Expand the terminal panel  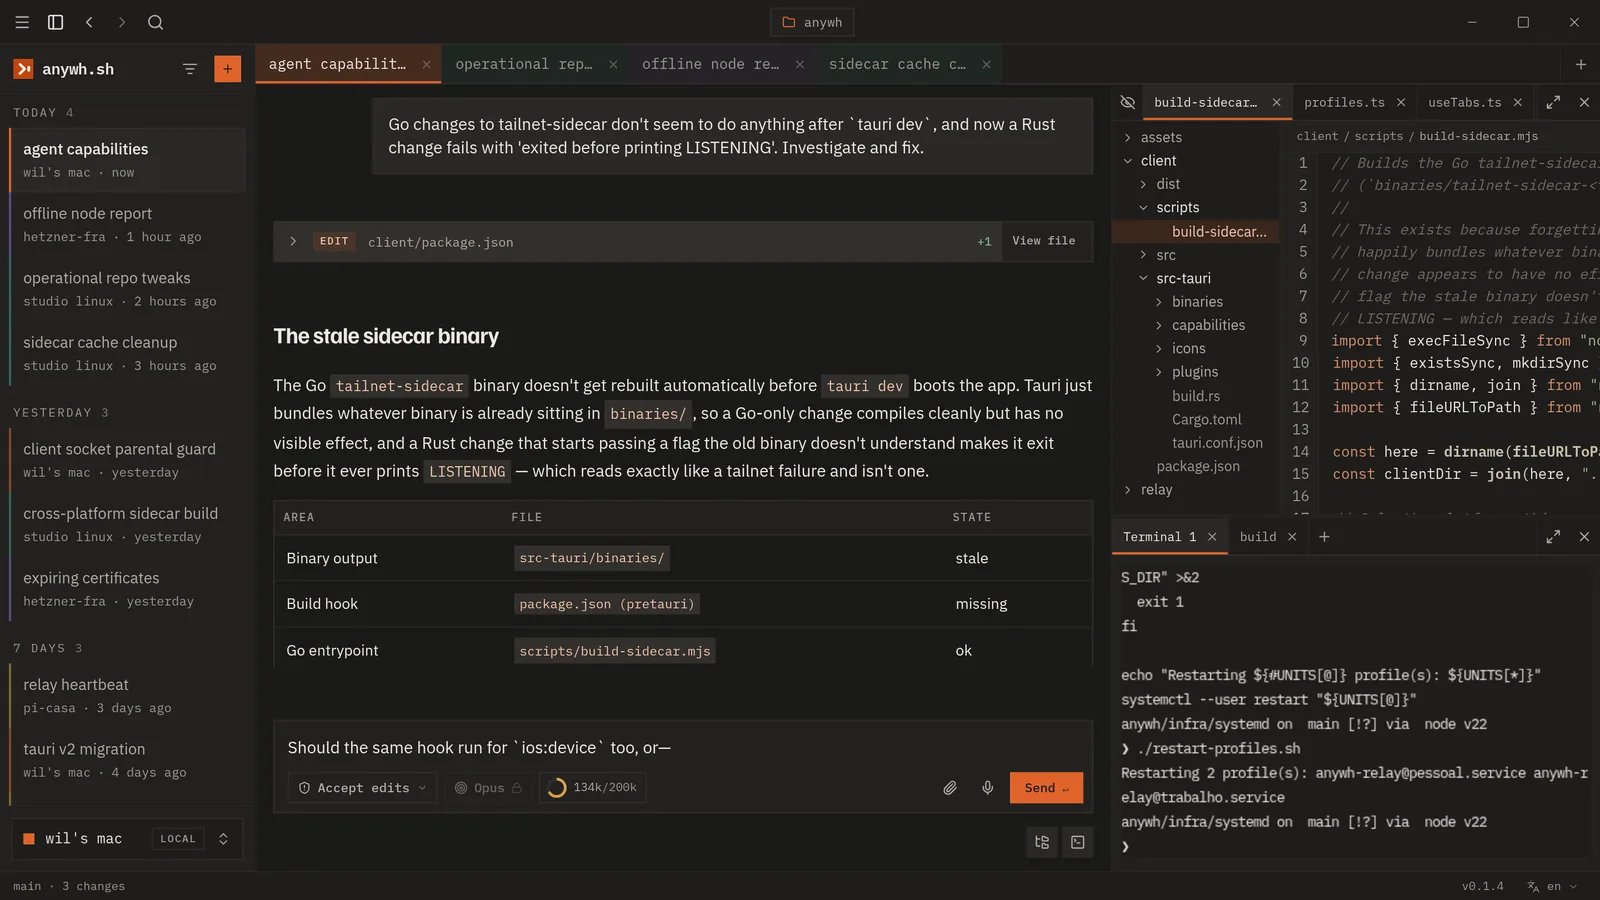click(x=1553, y=537)
